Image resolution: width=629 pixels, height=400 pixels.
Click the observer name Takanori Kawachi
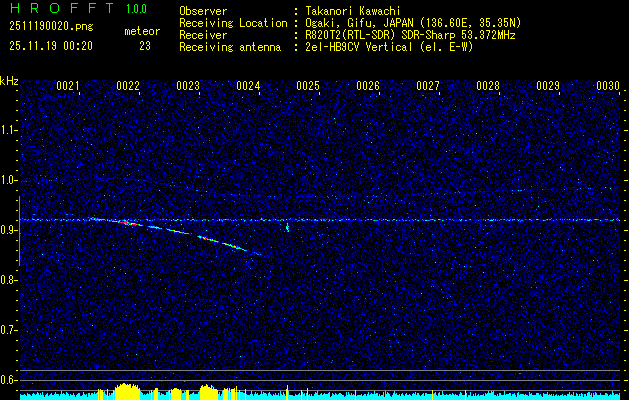351,11
